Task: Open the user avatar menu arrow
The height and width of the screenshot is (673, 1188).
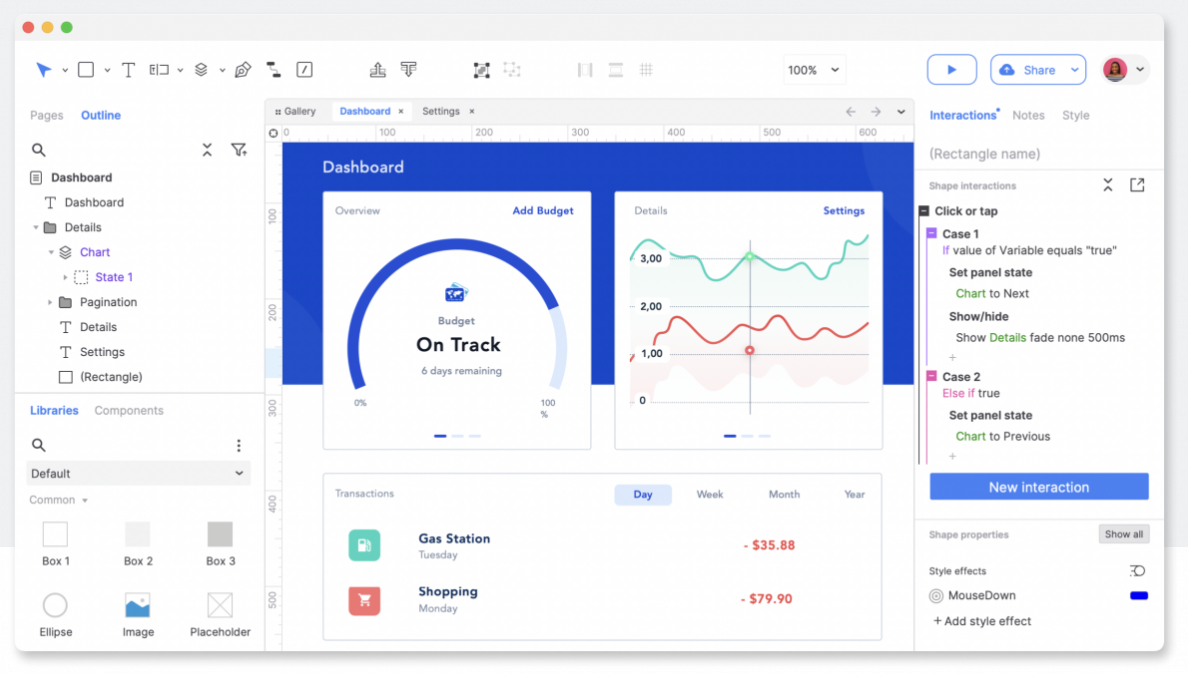Action: [1140, 70]
